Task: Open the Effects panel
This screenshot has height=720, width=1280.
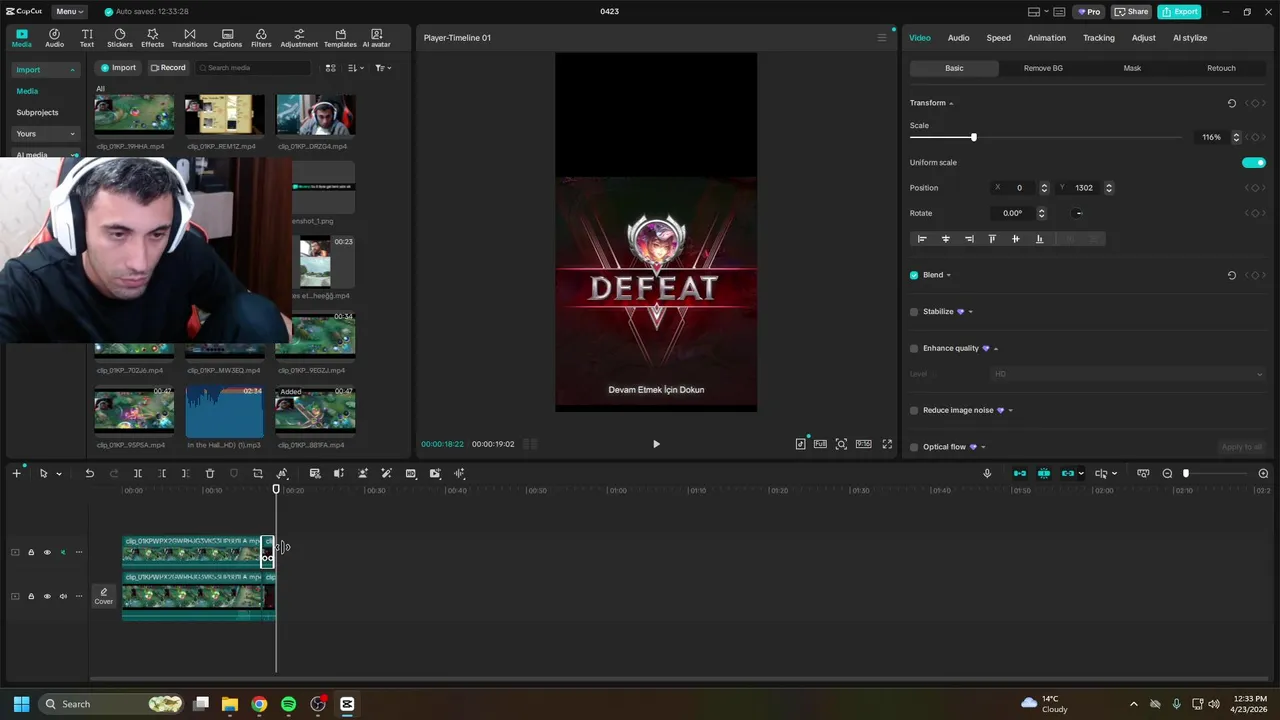Action: (x=152, y=38)
